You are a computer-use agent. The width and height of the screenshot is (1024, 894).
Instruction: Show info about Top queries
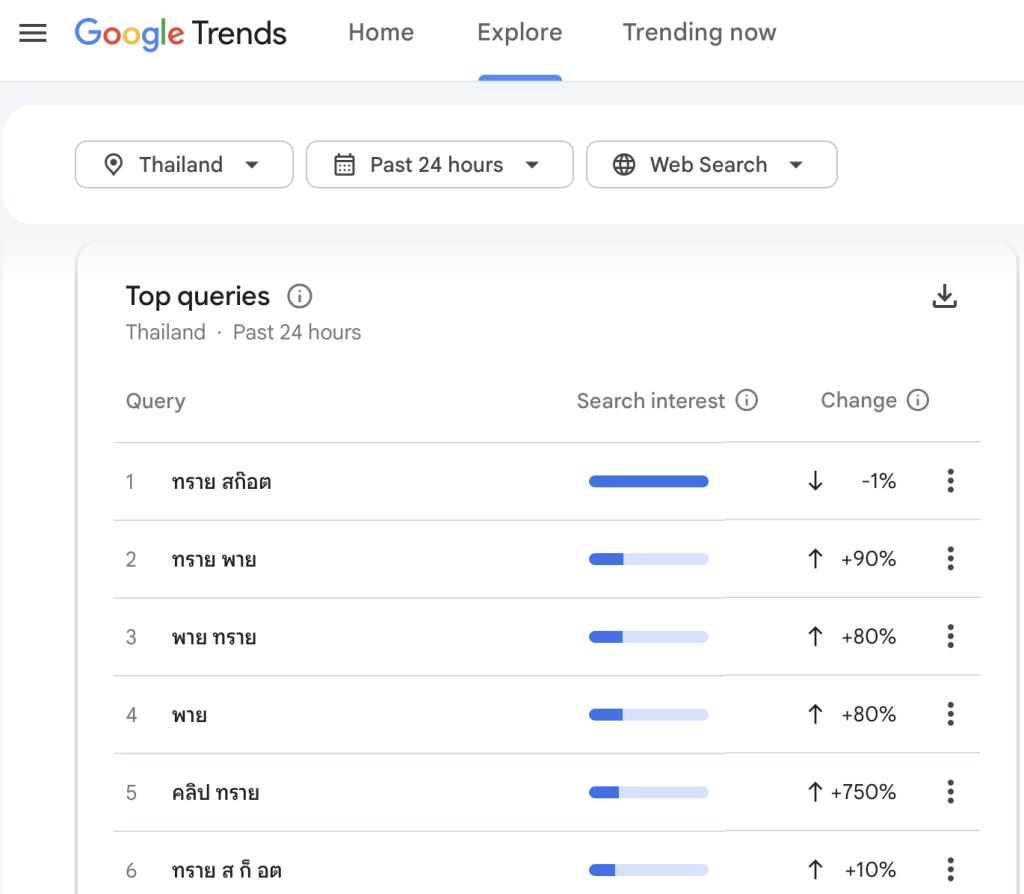[300, 296]
